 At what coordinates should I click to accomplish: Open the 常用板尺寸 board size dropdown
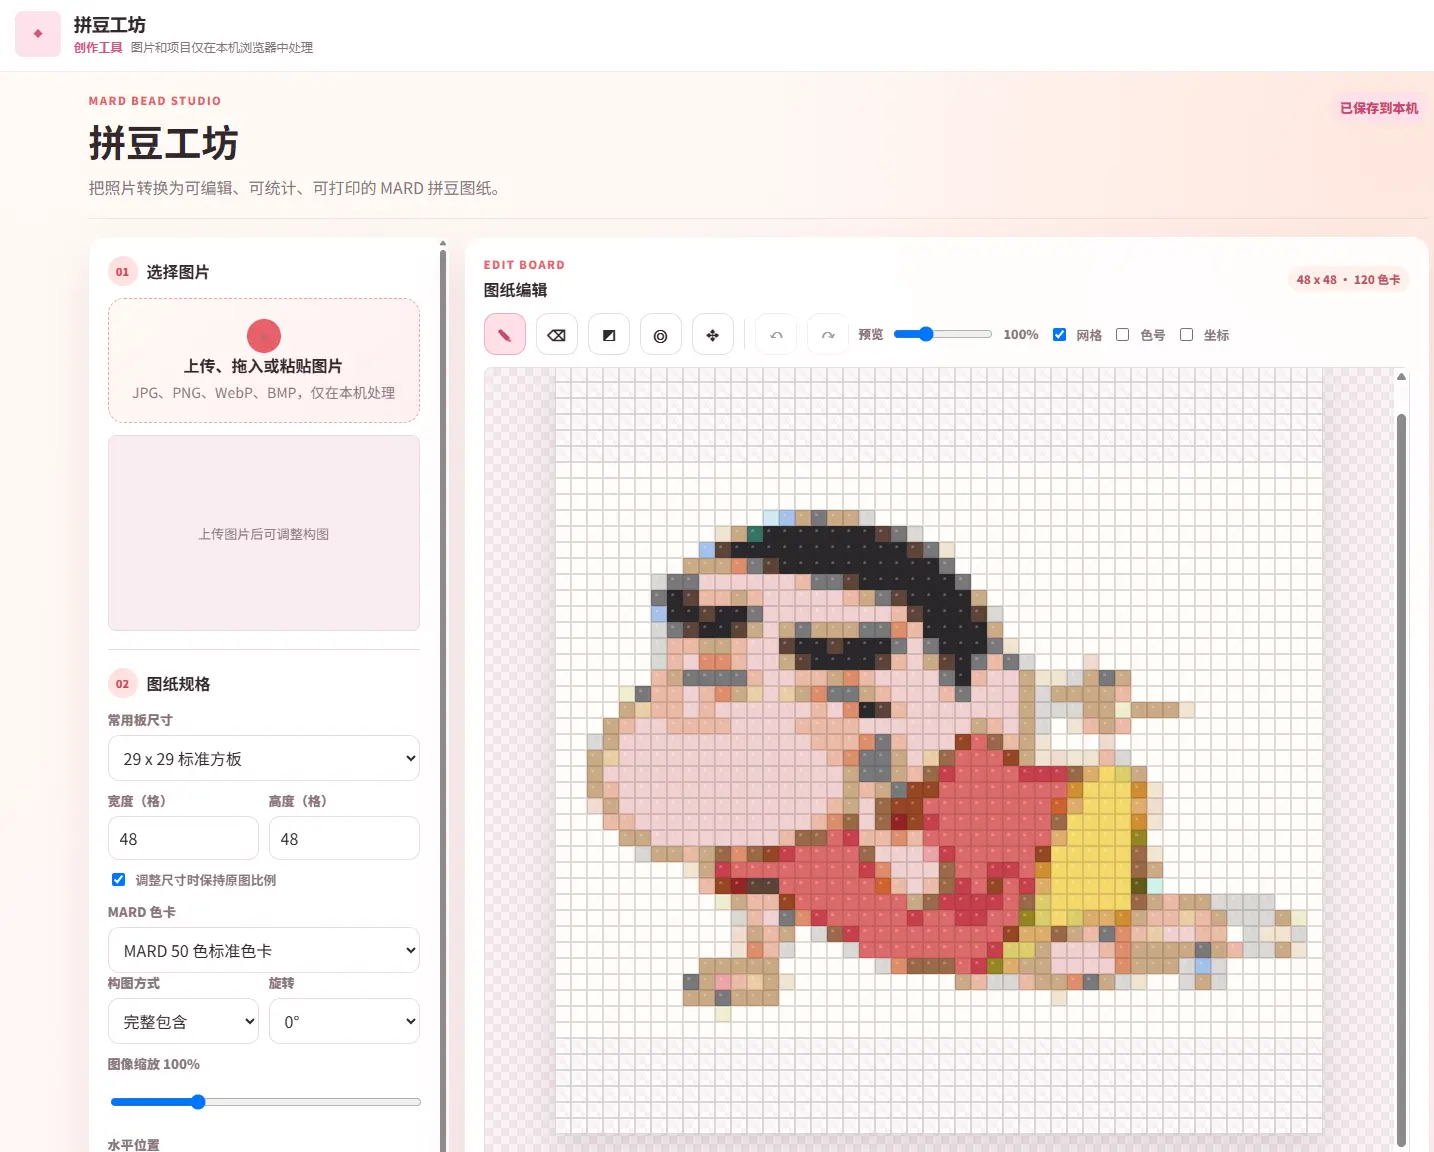click(x=264, y=759)
